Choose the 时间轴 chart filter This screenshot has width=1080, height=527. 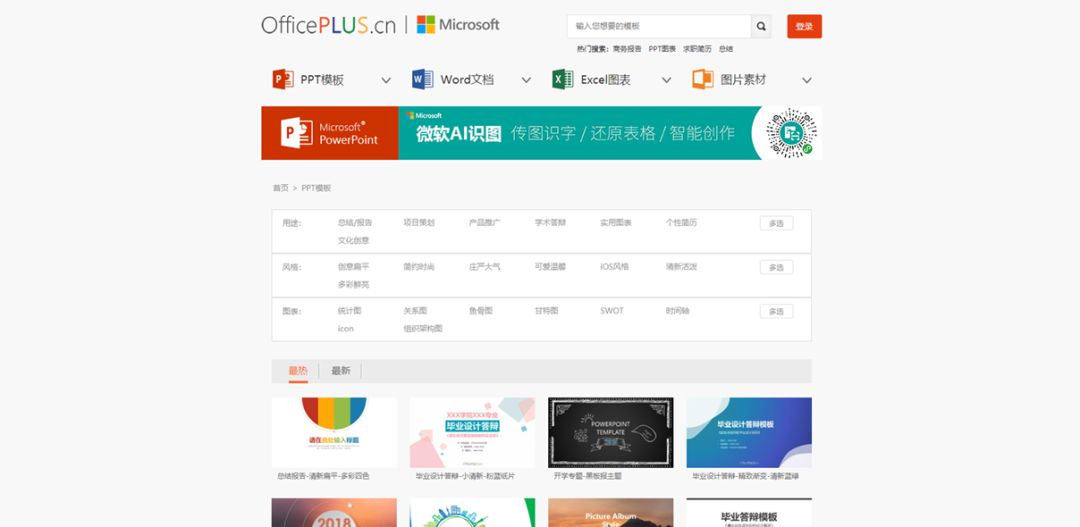[x=677, y=311]
